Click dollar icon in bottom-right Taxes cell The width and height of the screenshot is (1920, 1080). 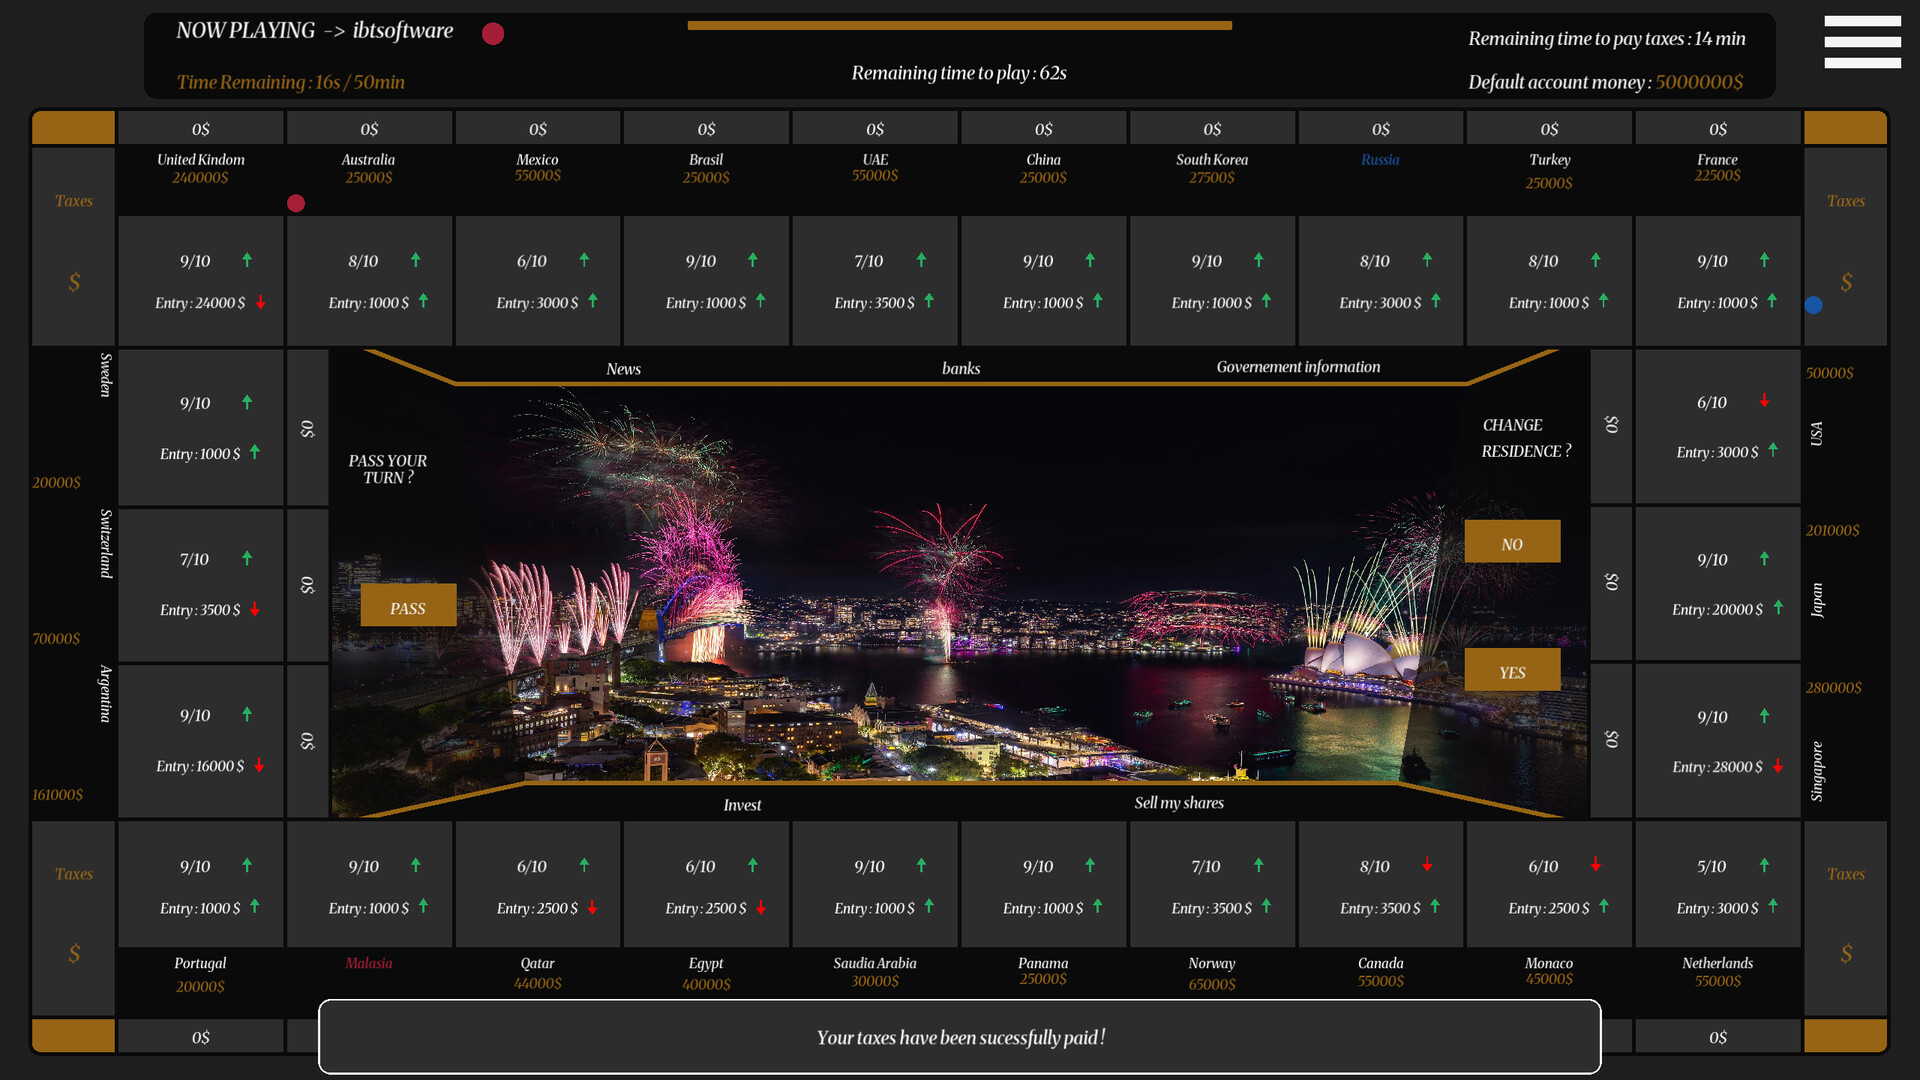pyautogui.click(x=1846, y=954)
